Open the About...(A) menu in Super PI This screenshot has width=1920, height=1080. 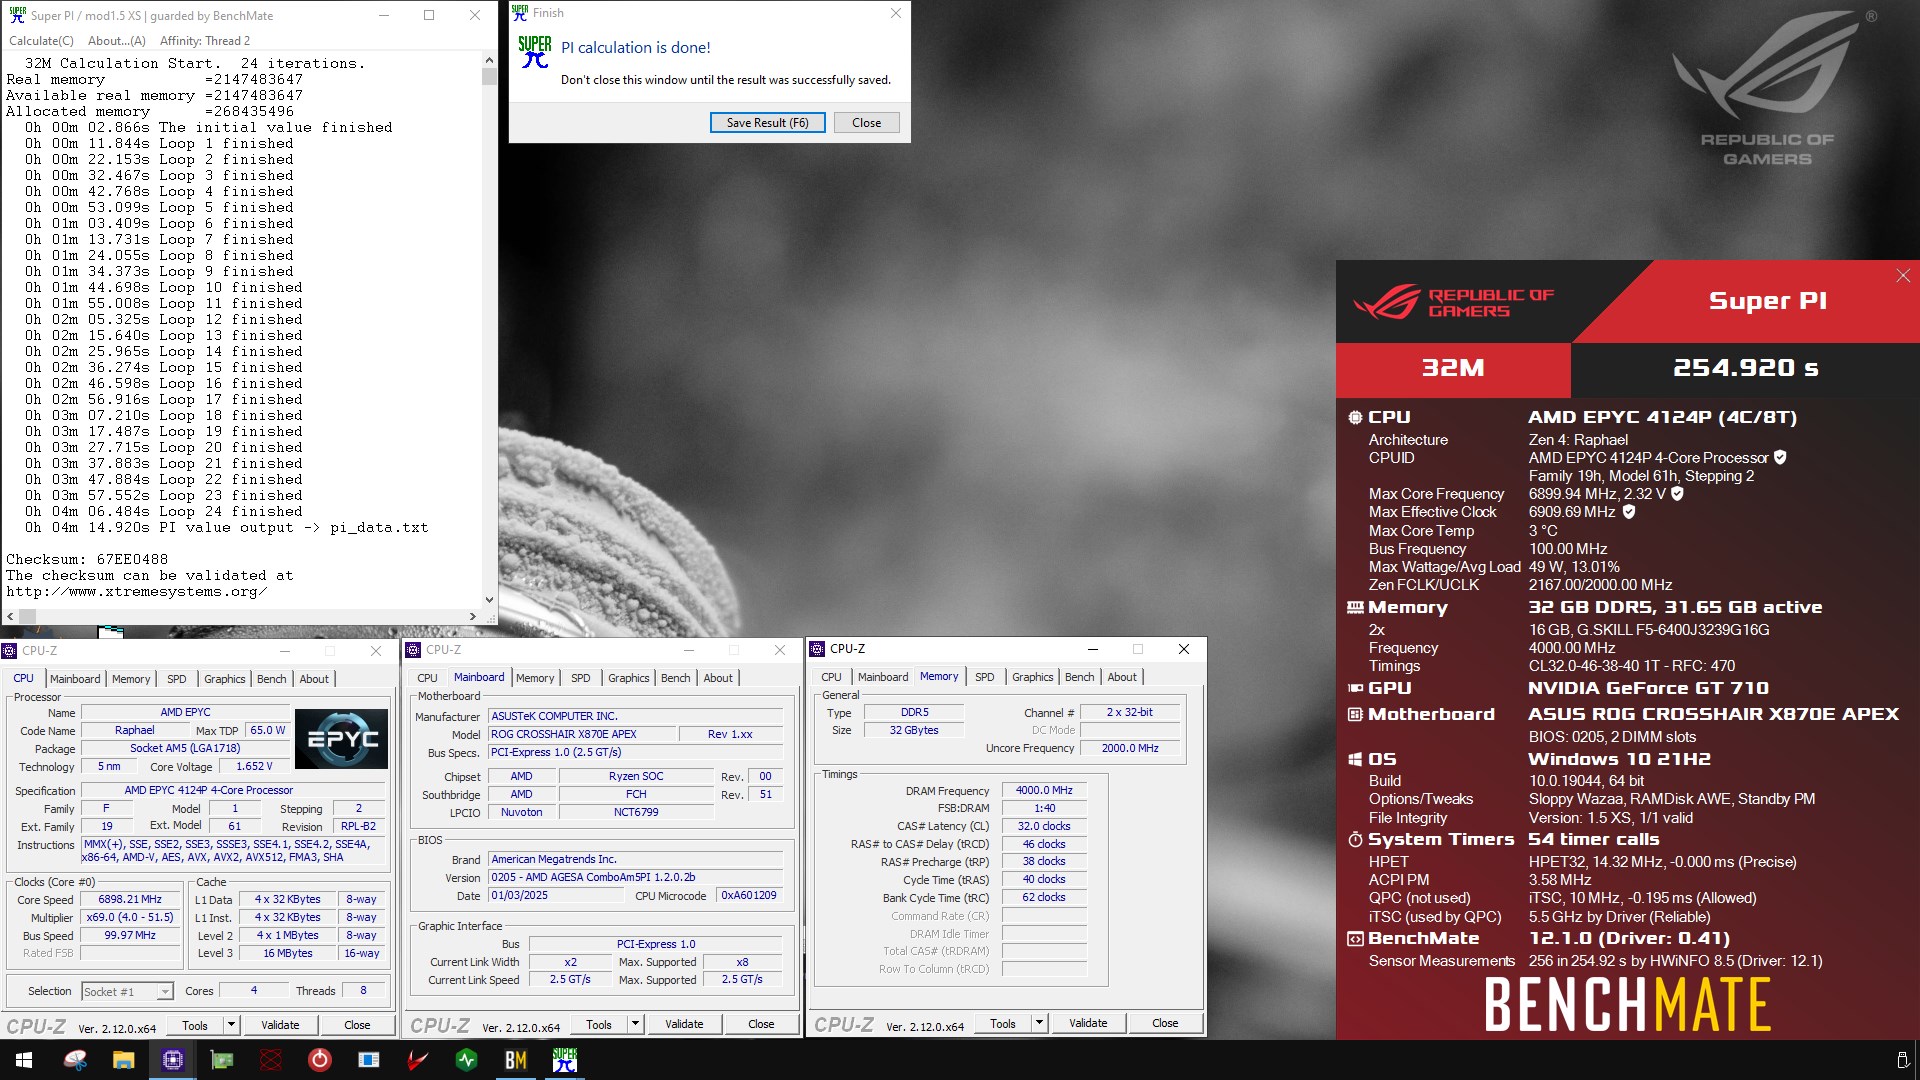(116, 41)
